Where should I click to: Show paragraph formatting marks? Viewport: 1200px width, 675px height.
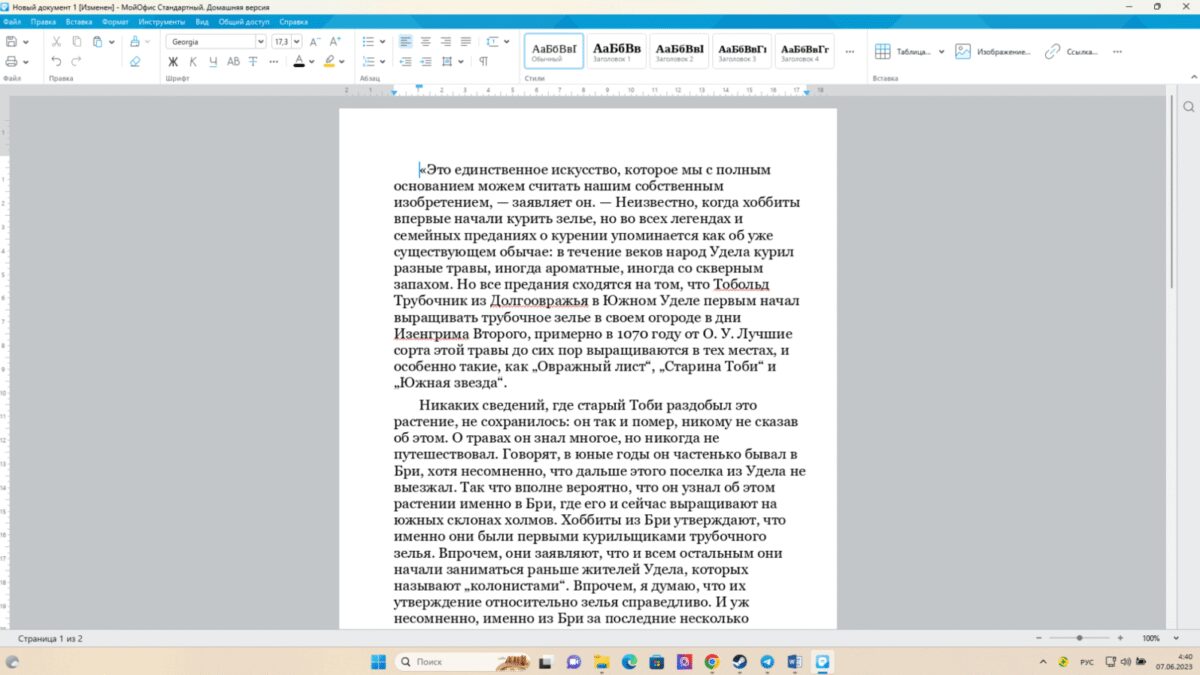click(485, 61)
